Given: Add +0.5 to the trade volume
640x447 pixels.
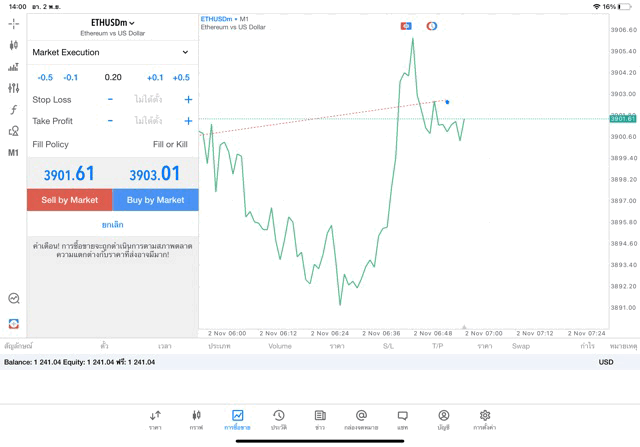Looking at the screenshot, I should (181, 77).
